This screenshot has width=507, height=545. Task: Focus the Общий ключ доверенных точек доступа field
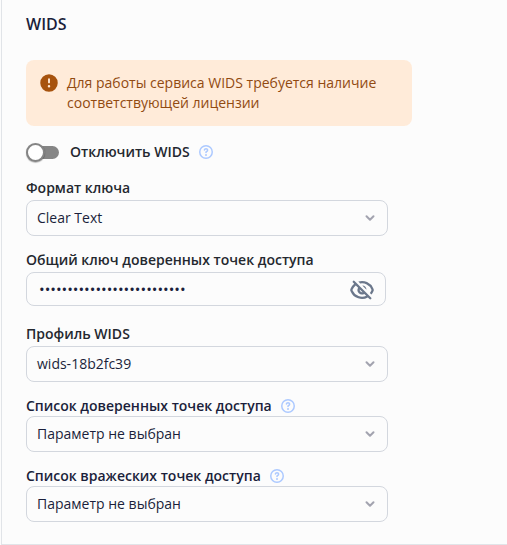188,289
